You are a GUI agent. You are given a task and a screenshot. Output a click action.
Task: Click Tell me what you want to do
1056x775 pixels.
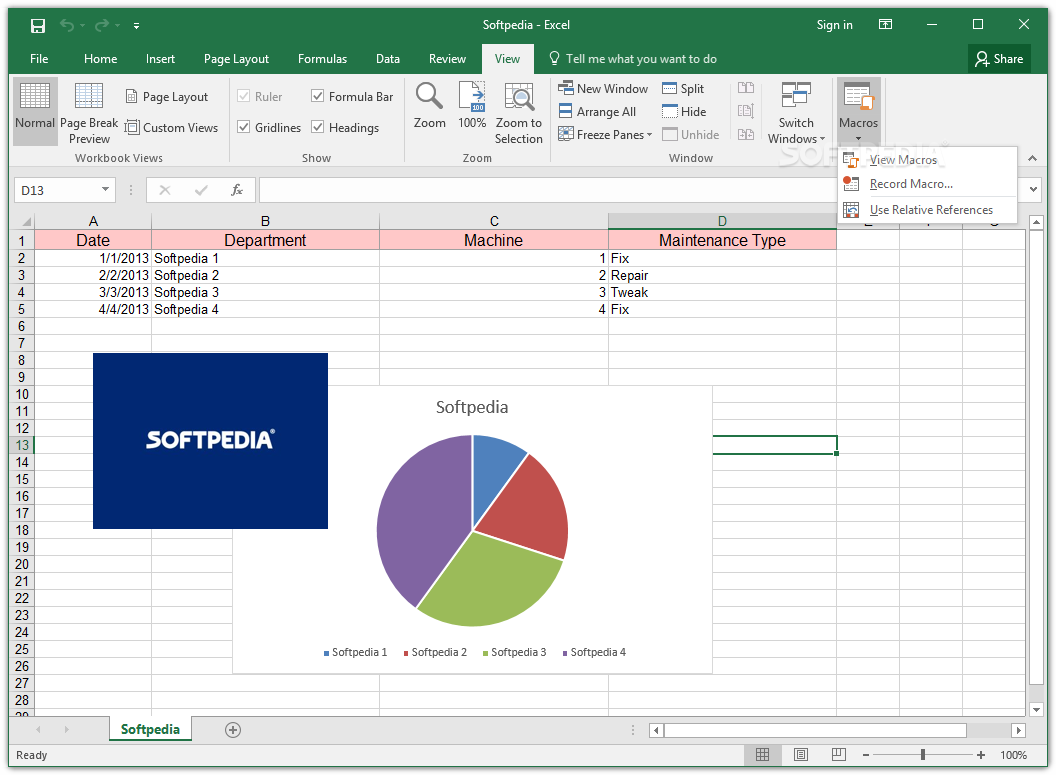pyautogui.click(x=633, y=59)
